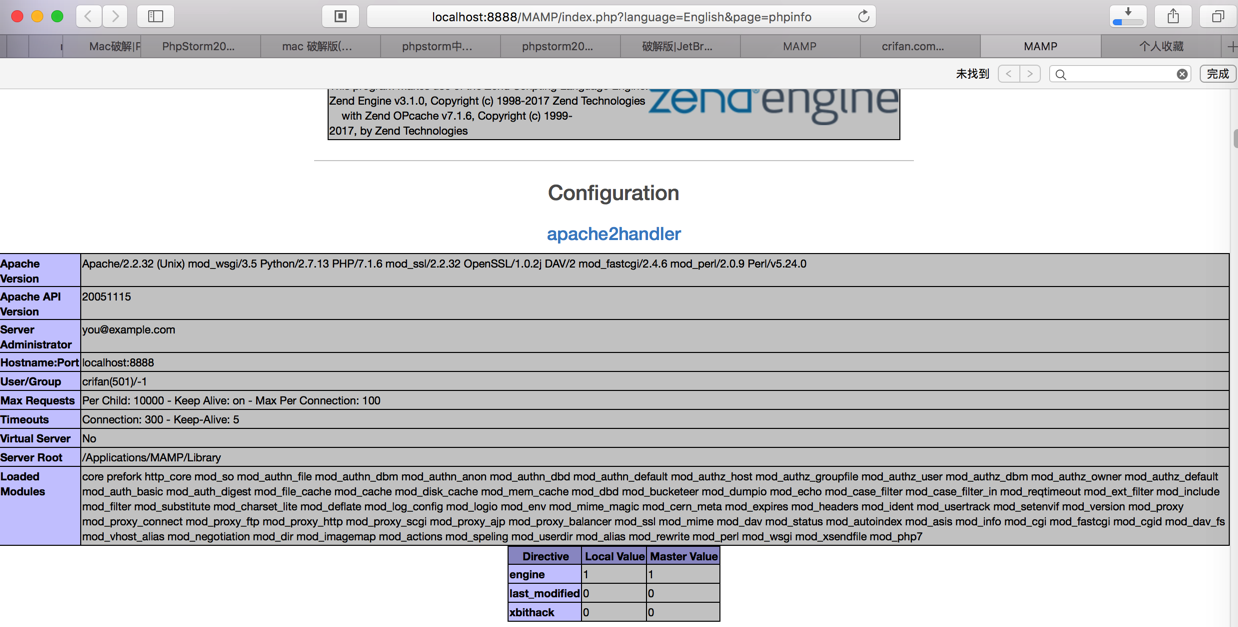The width and height of the screenshot is (1238, 627).
Task: Select the phpstorm中... tab
Action: (440, 46)
